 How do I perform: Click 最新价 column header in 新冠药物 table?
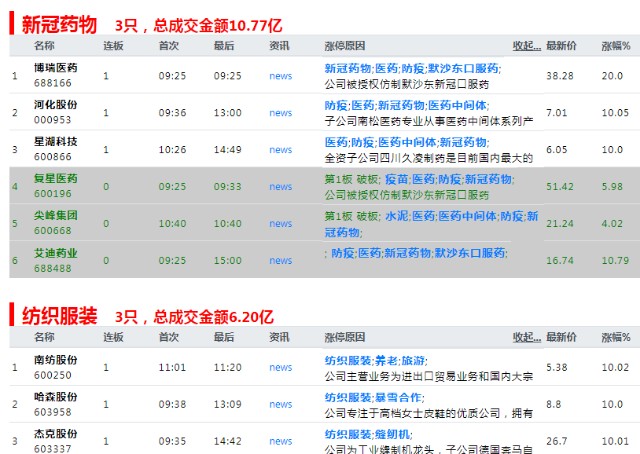tap(561, 46)
